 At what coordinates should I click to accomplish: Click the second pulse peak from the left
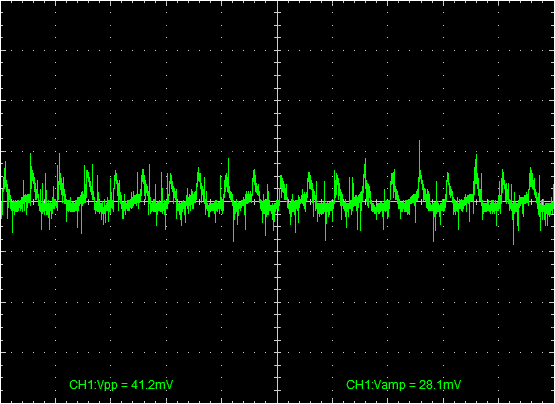30,154
